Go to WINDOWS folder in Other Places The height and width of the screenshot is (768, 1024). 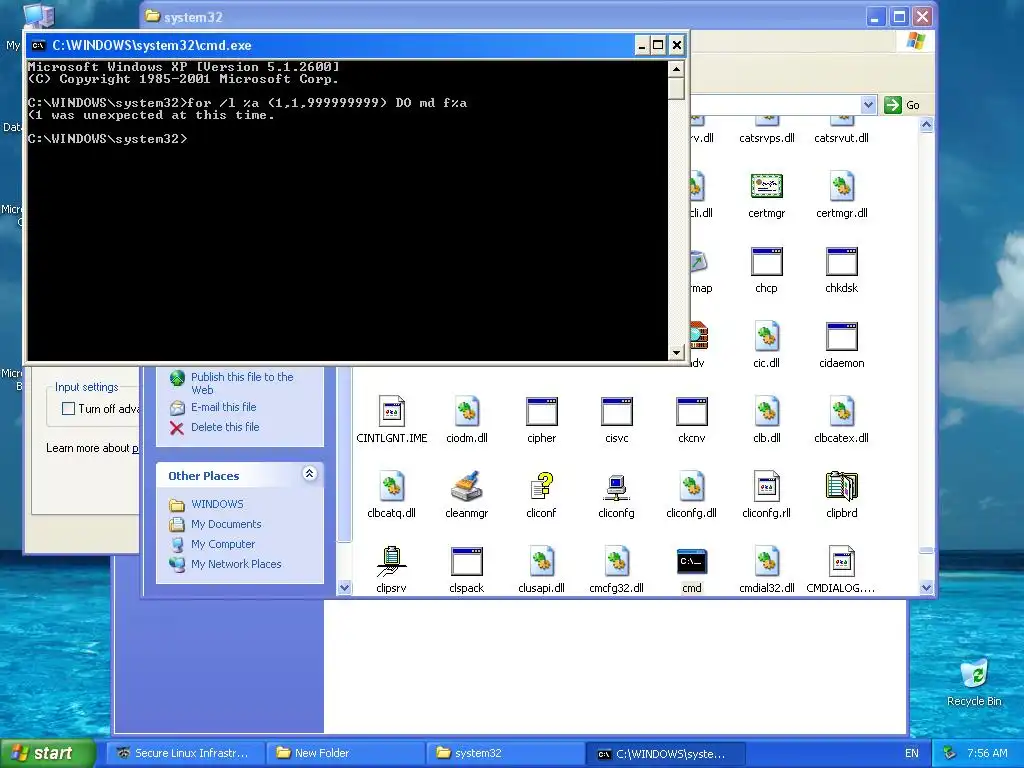217,504
